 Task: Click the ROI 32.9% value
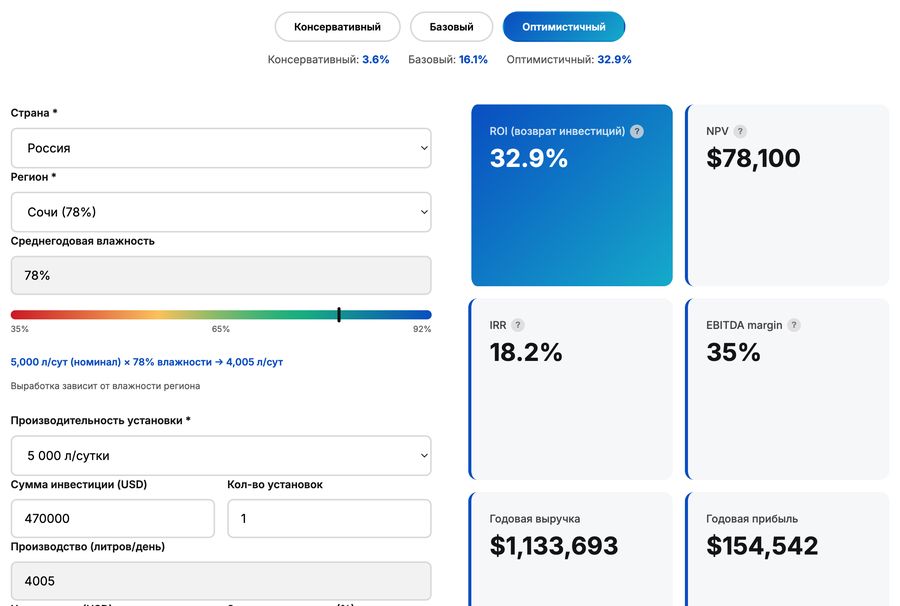tap(529, 158)
